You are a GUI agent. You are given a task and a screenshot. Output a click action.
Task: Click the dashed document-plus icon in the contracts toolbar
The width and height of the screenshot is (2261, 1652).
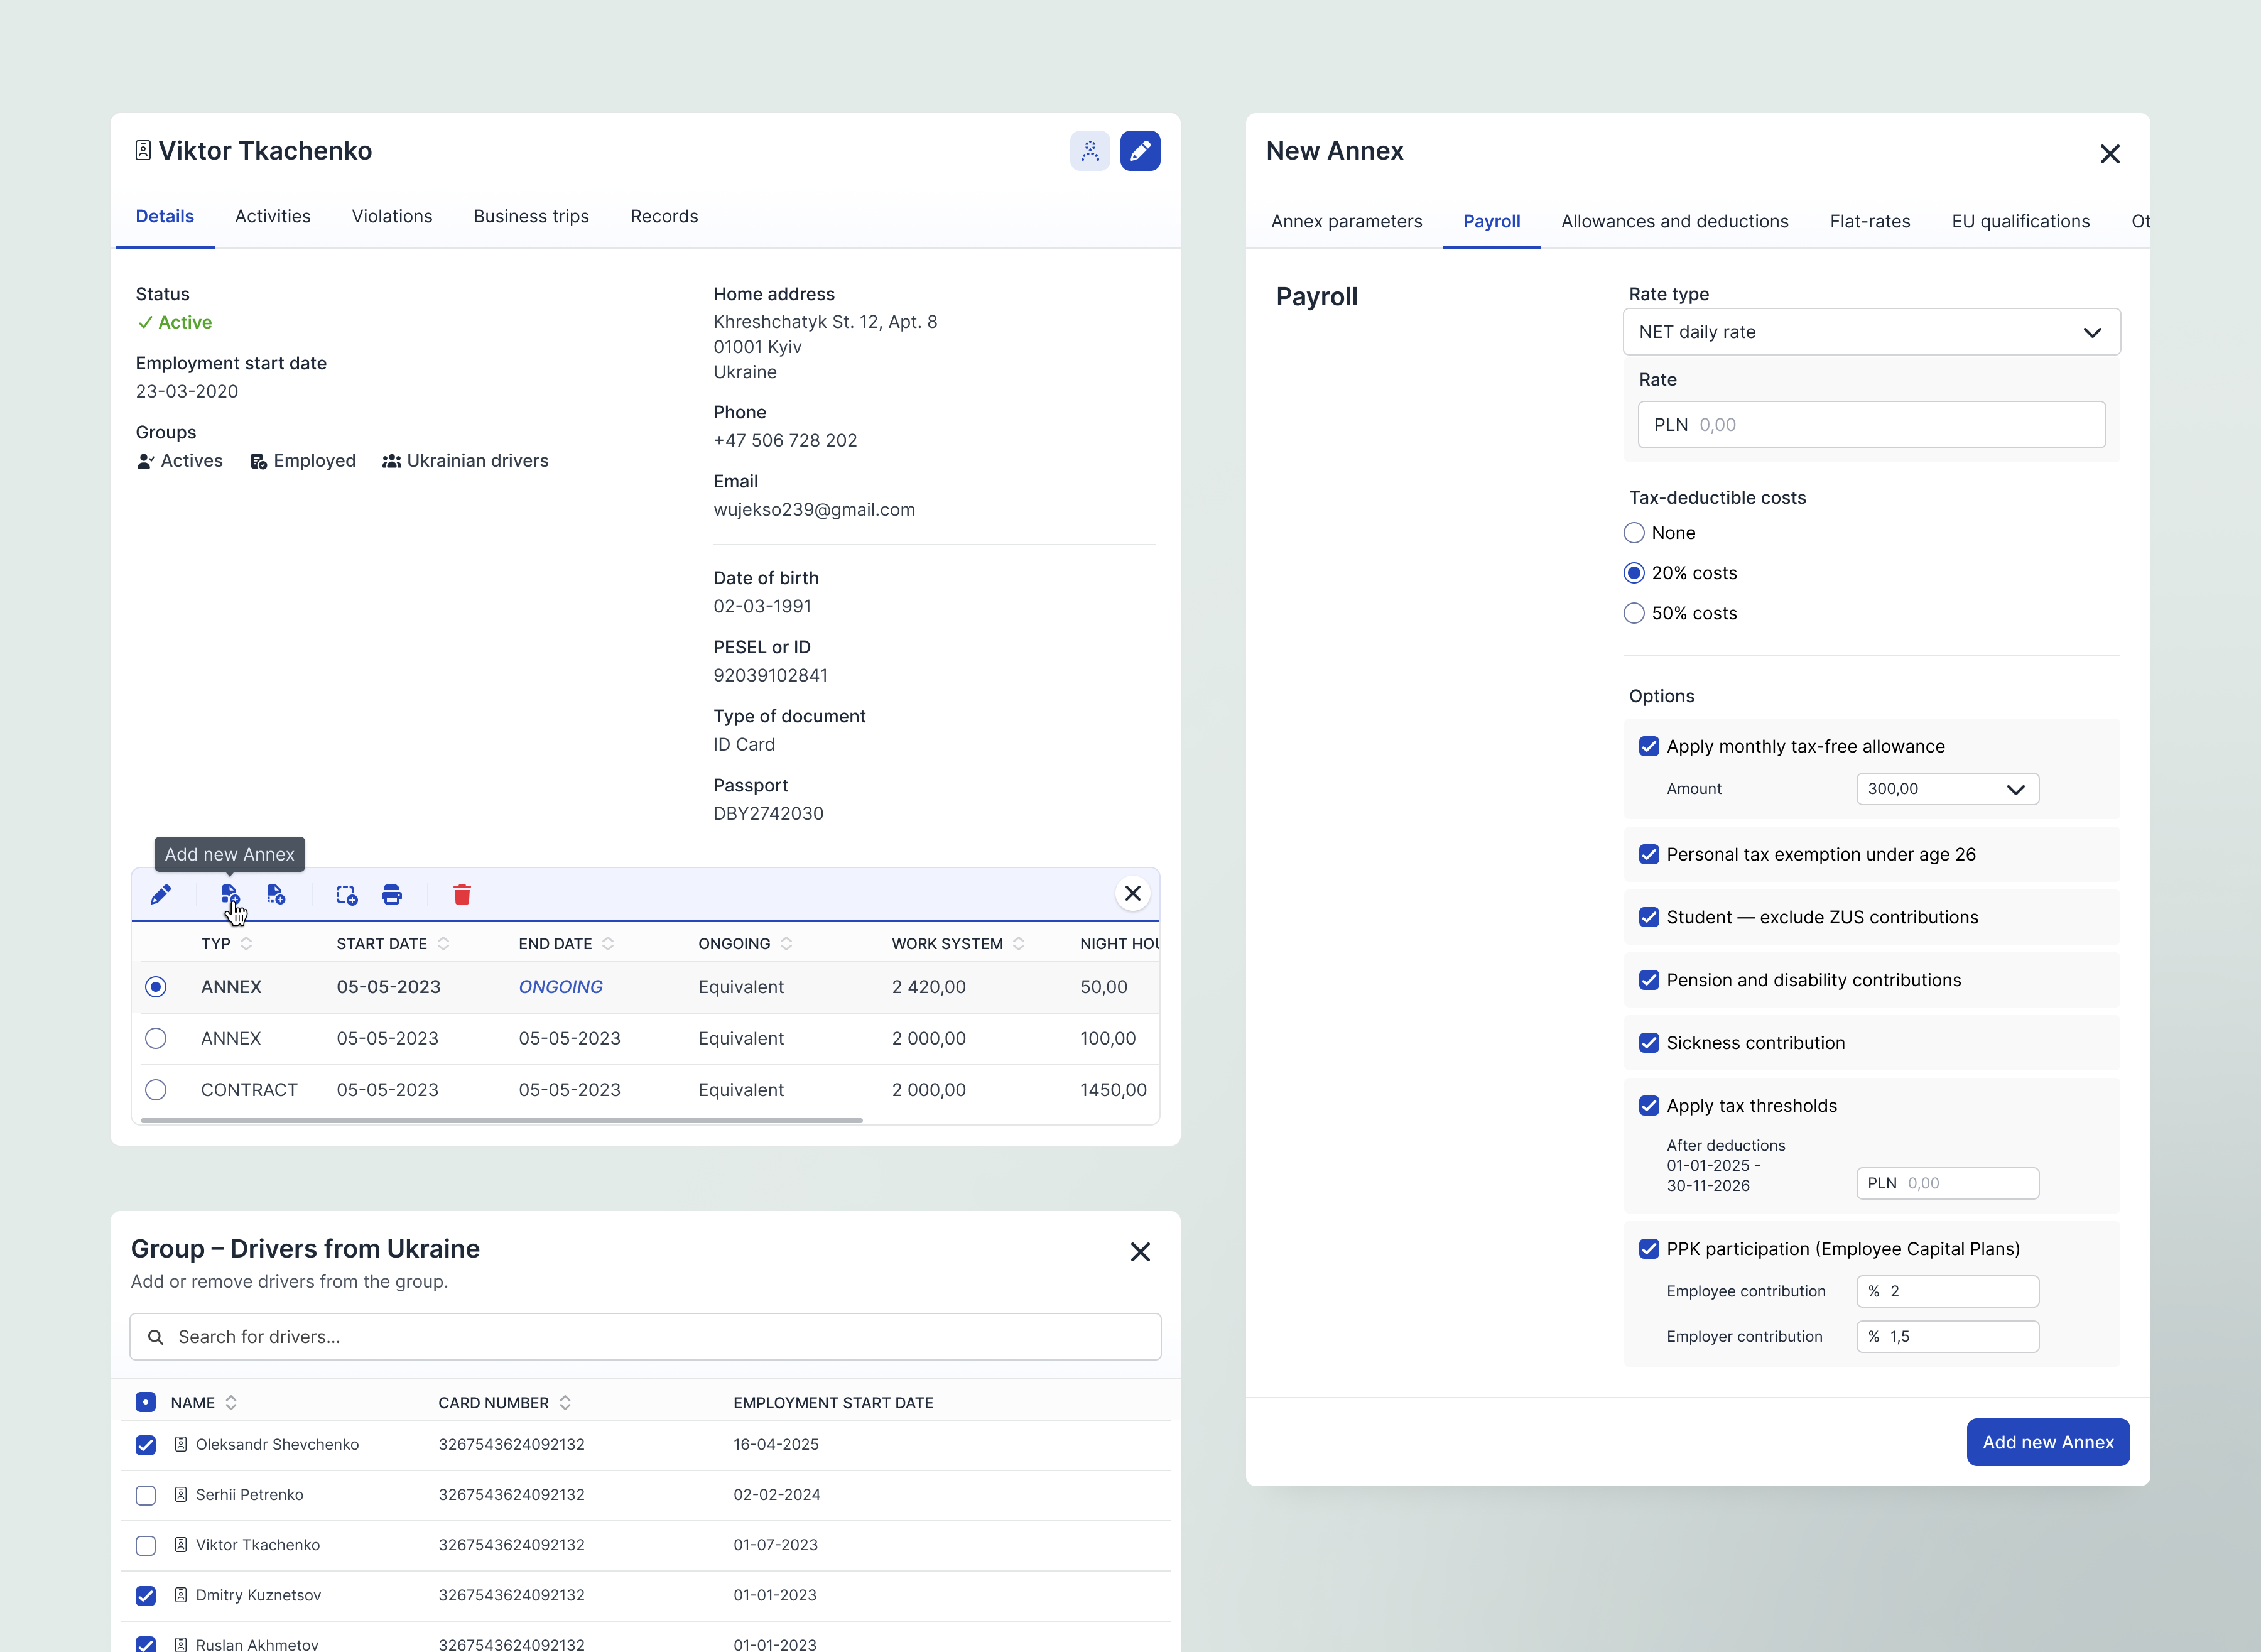pos(276,894)
